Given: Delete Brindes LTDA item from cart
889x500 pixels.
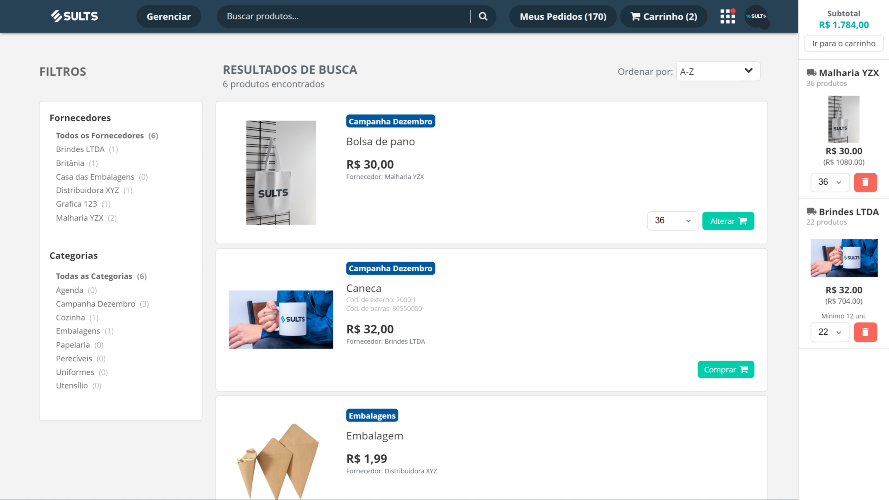Looking at the screenshot, I should click(x=865, y=332).
